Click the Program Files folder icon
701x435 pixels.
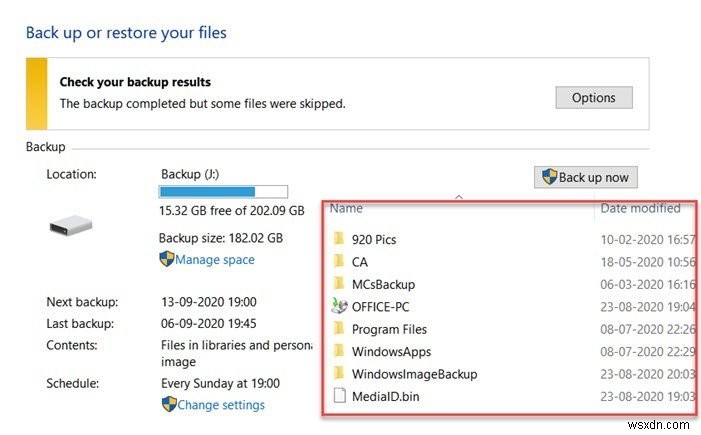click(x=339, y=329)
